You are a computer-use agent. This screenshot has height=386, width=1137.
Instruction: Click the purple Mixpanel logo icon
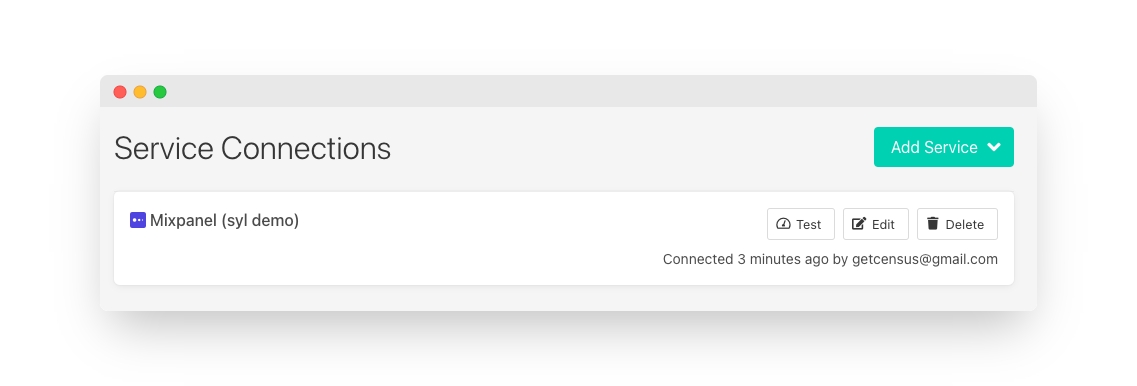coord(138,220)
